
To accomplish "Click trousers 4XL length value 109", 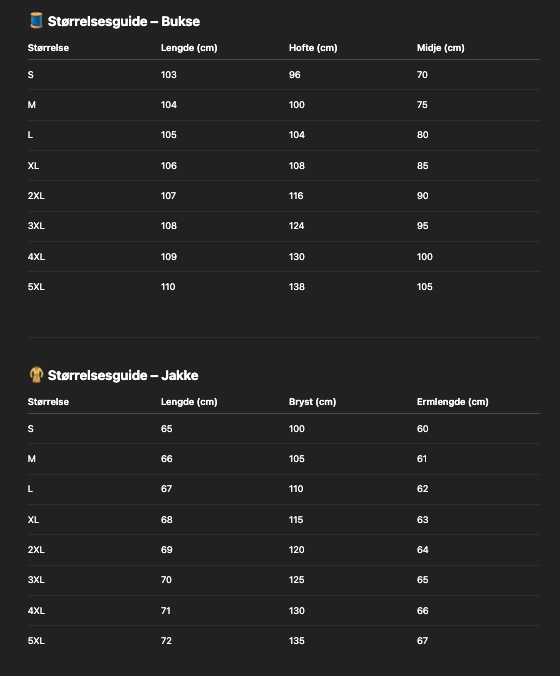I will coord(169,257).
